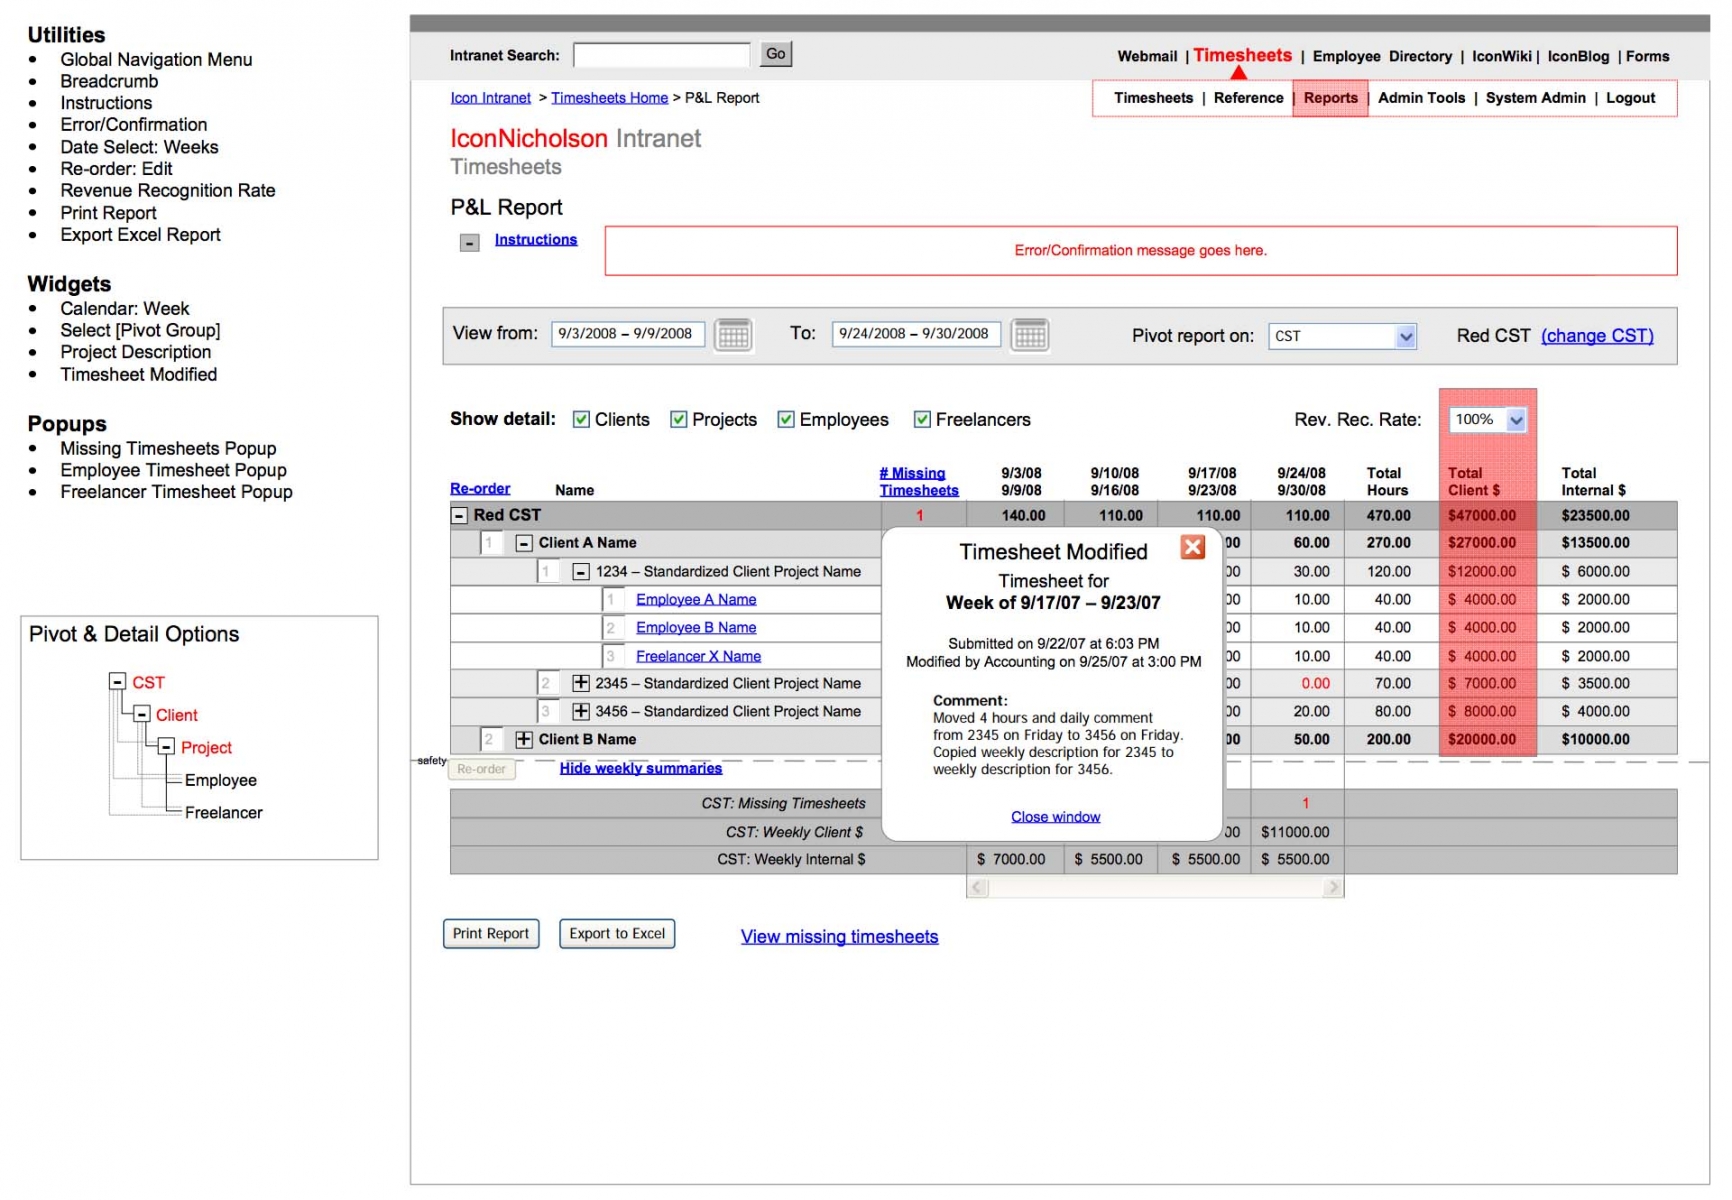
Task: Open the Timesheets sub-navigation item
Action: (x=1153, y=98)
